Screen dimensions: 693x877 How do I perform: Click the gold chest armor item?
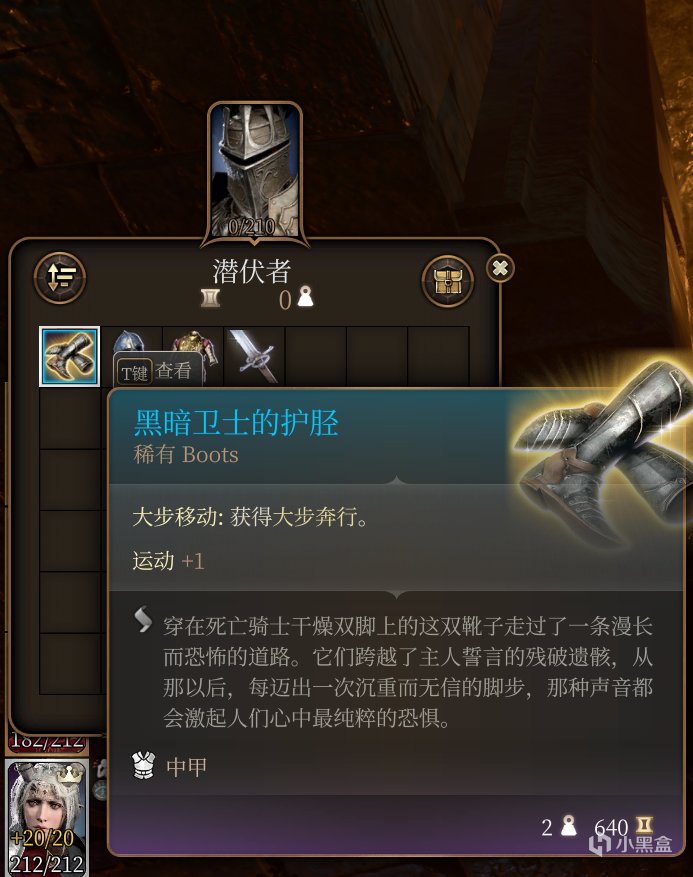pos(194,342)
